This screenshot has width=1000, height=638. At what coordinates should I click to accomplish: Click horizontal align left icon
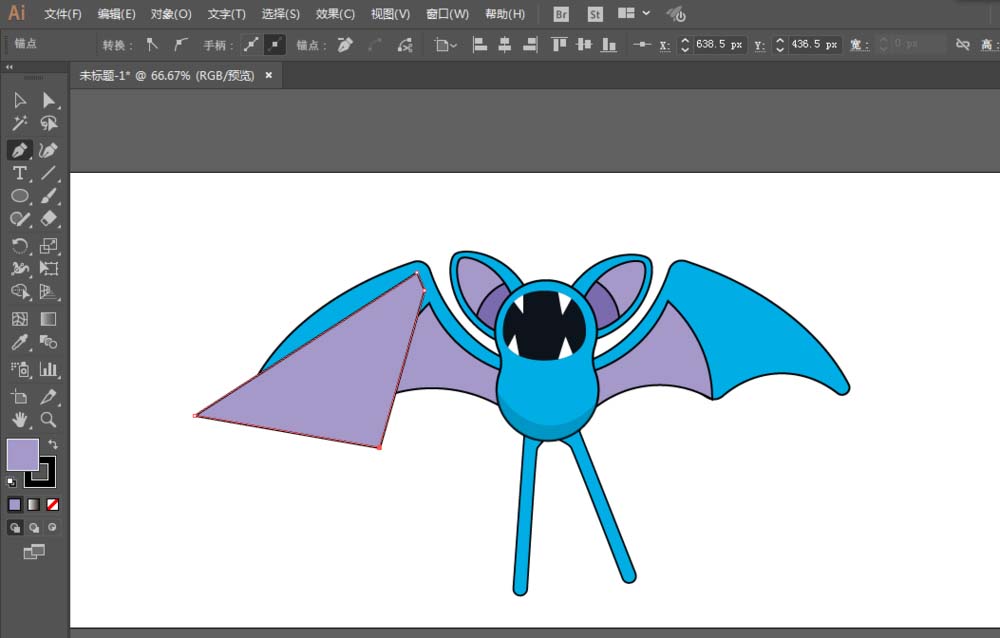coord(480,45)
